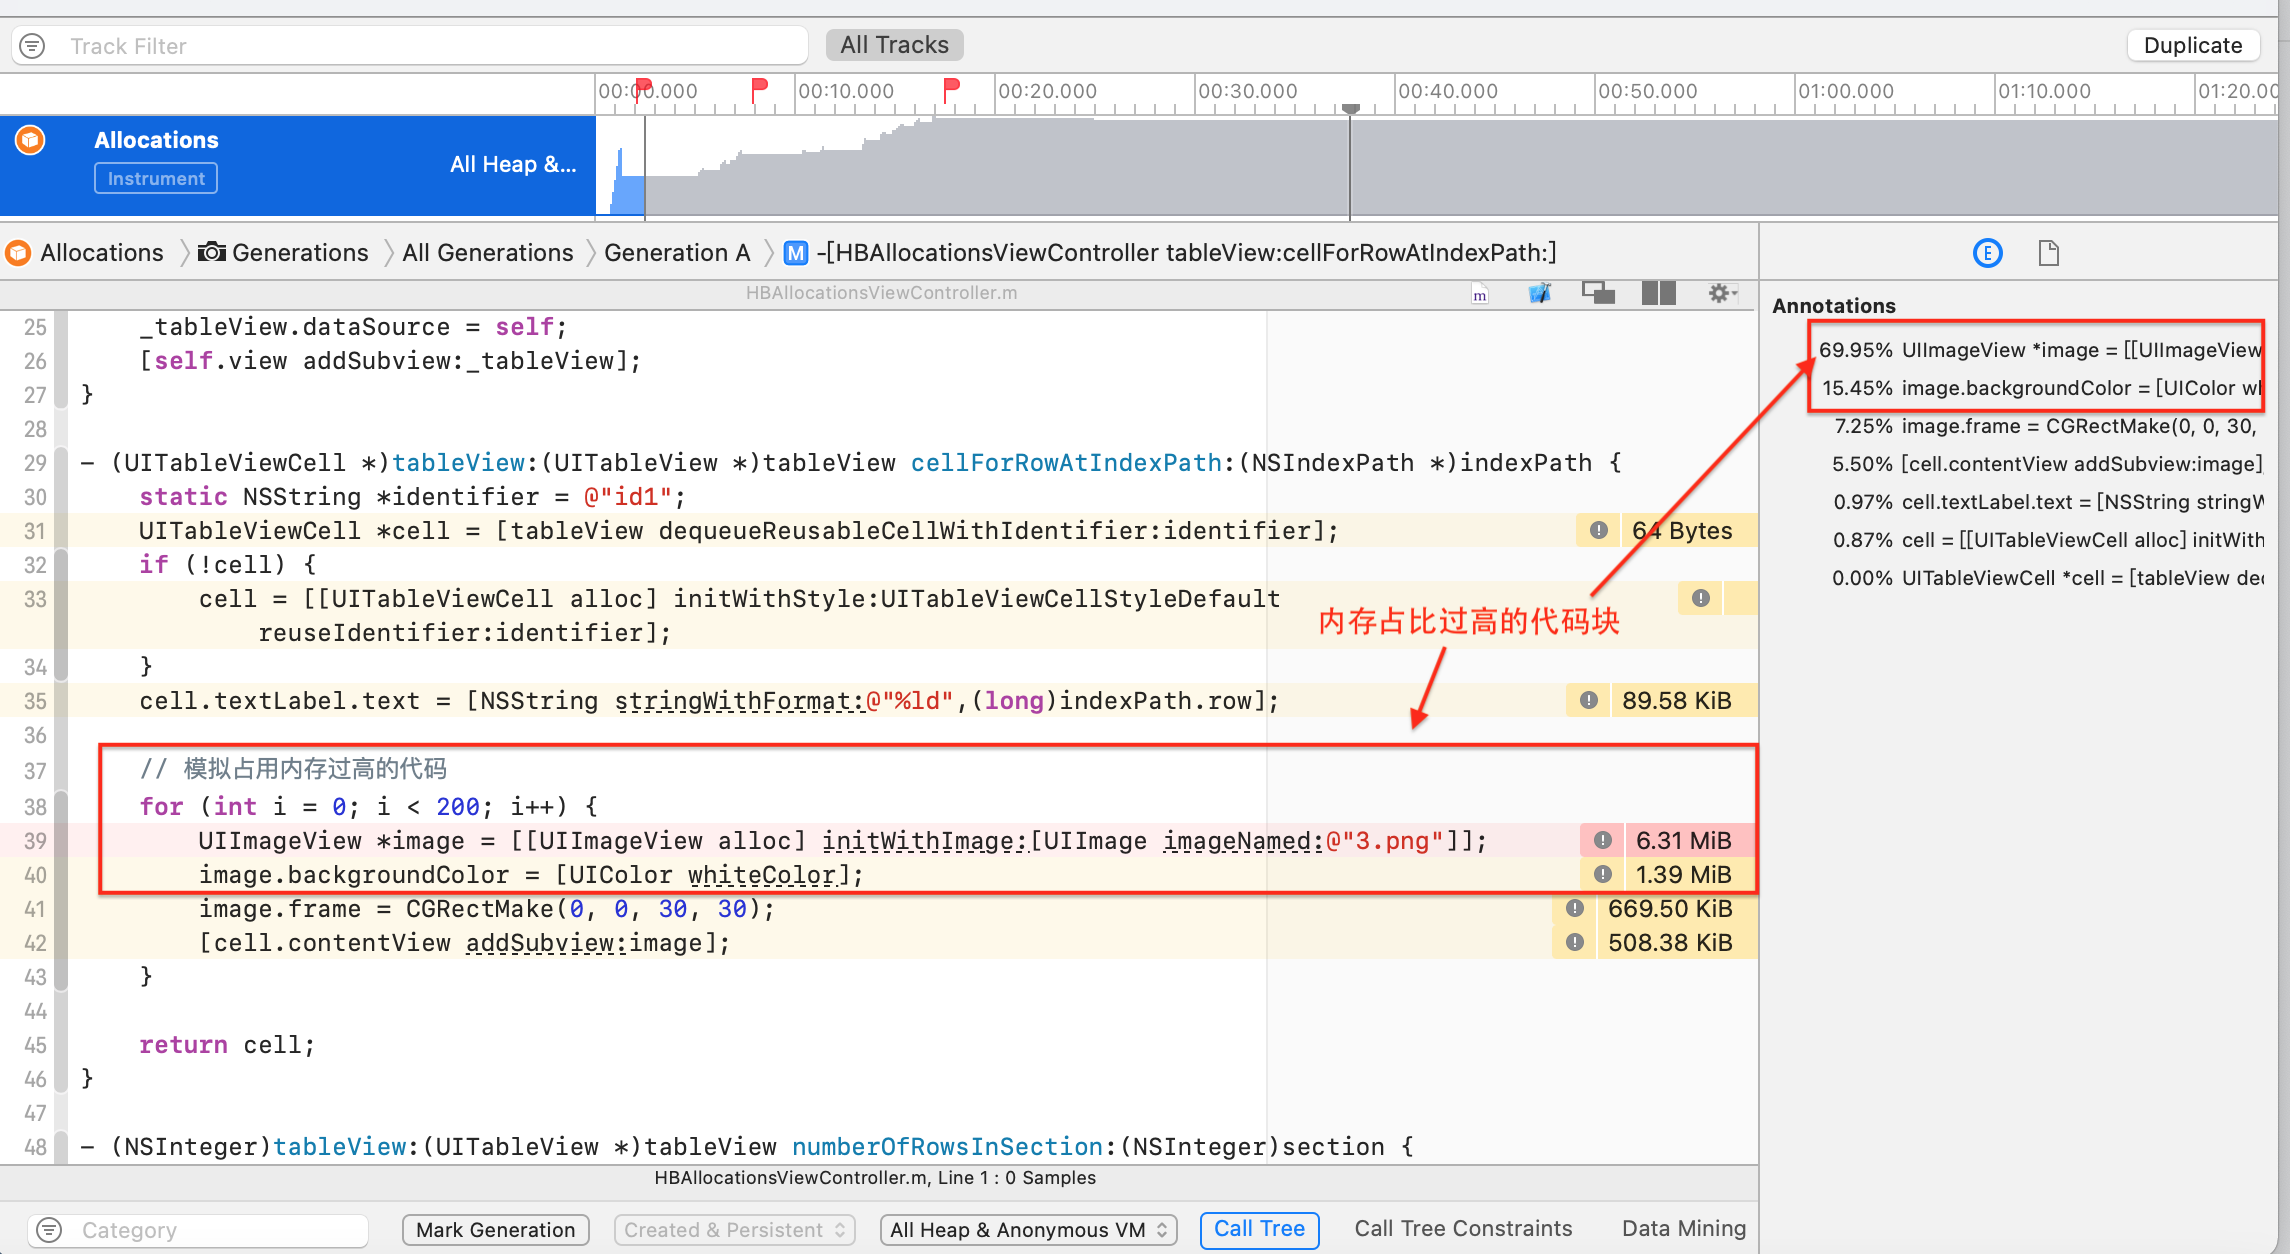Click the second red generation flag
The image size is (2290, 1254).
click(x=759, y=88)
